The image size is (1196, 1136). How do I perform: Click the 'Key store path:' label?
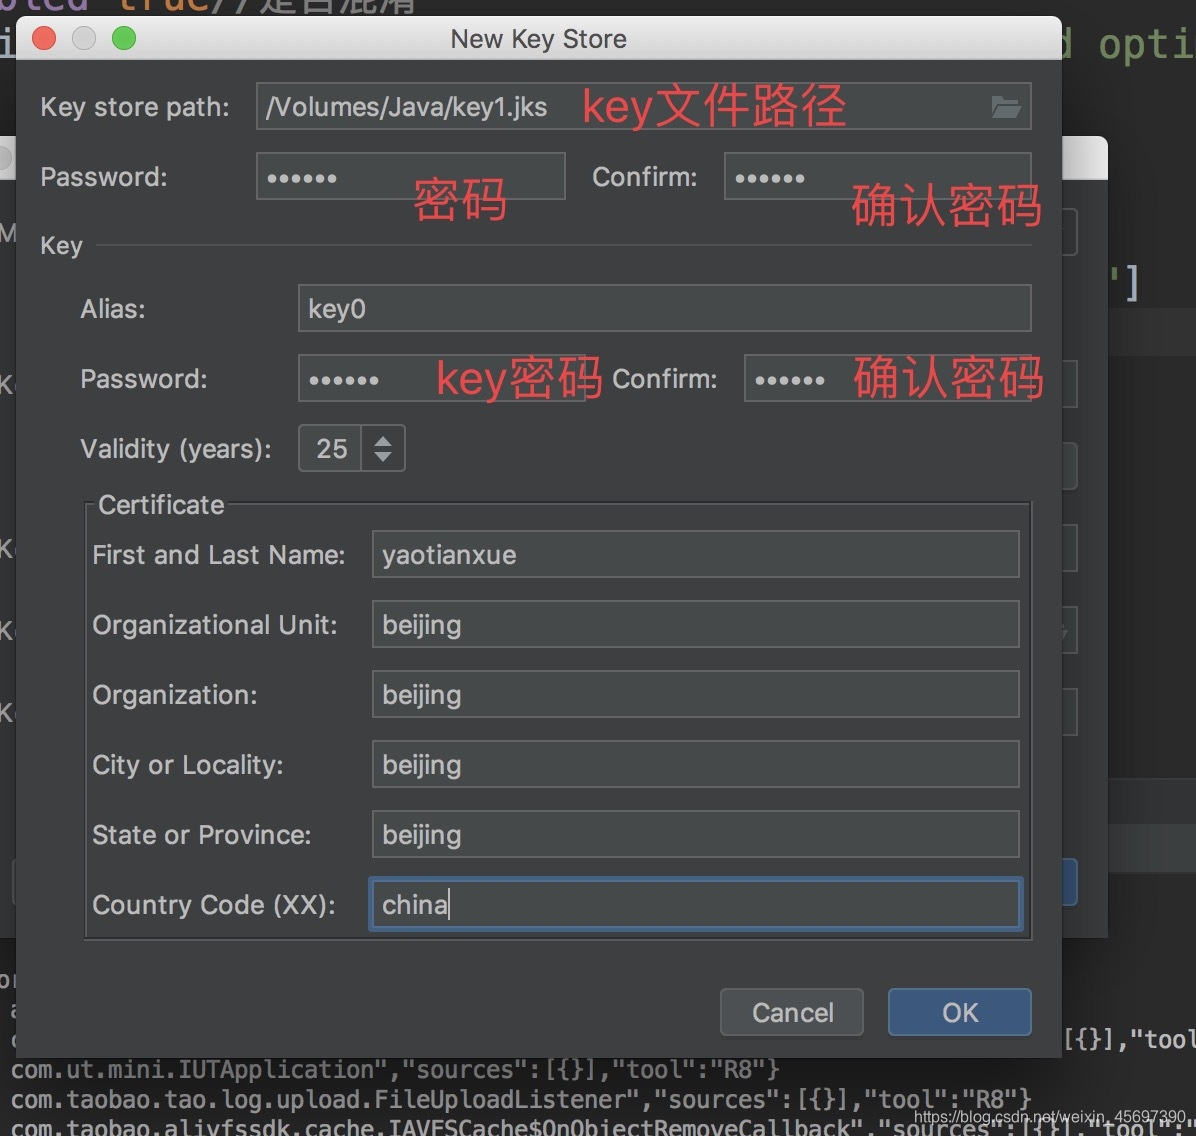pos(135,107)
